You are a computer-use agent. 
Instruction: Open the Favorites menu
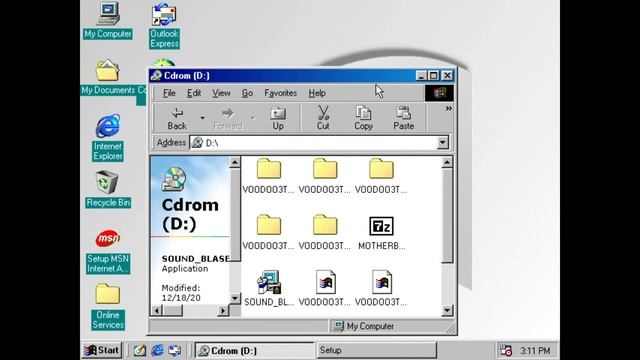(x=280, y=93)
